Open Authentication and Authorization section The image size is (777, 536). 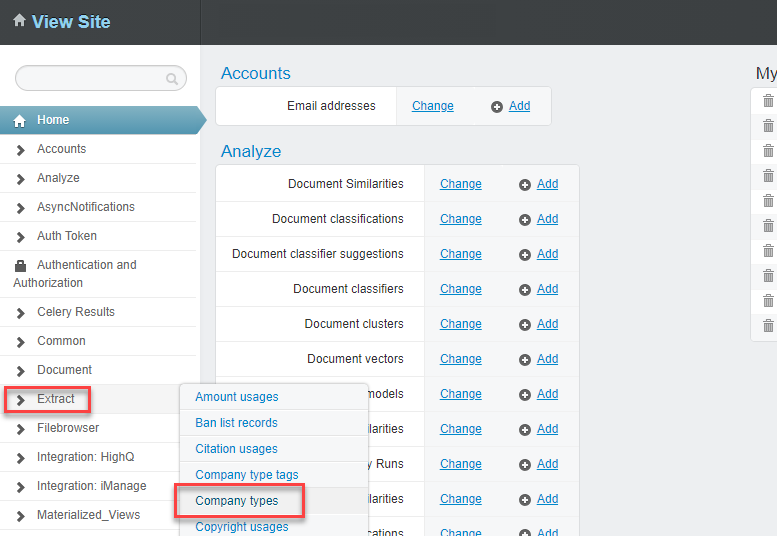[74, 274]
